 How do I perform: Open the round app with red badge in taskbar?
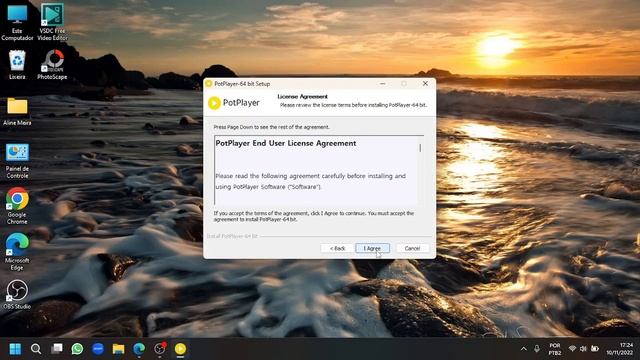click(160, 349)
